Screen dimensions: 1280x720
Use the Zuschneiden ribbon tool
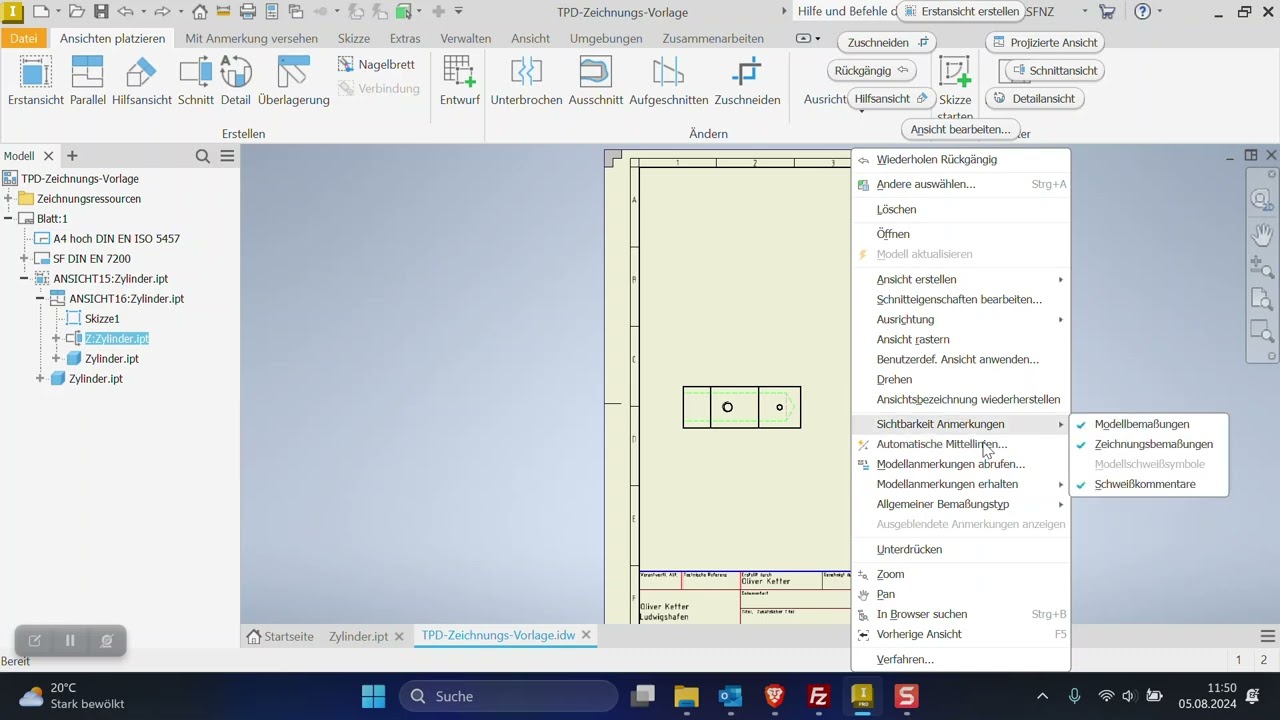(x=747, y=81)
